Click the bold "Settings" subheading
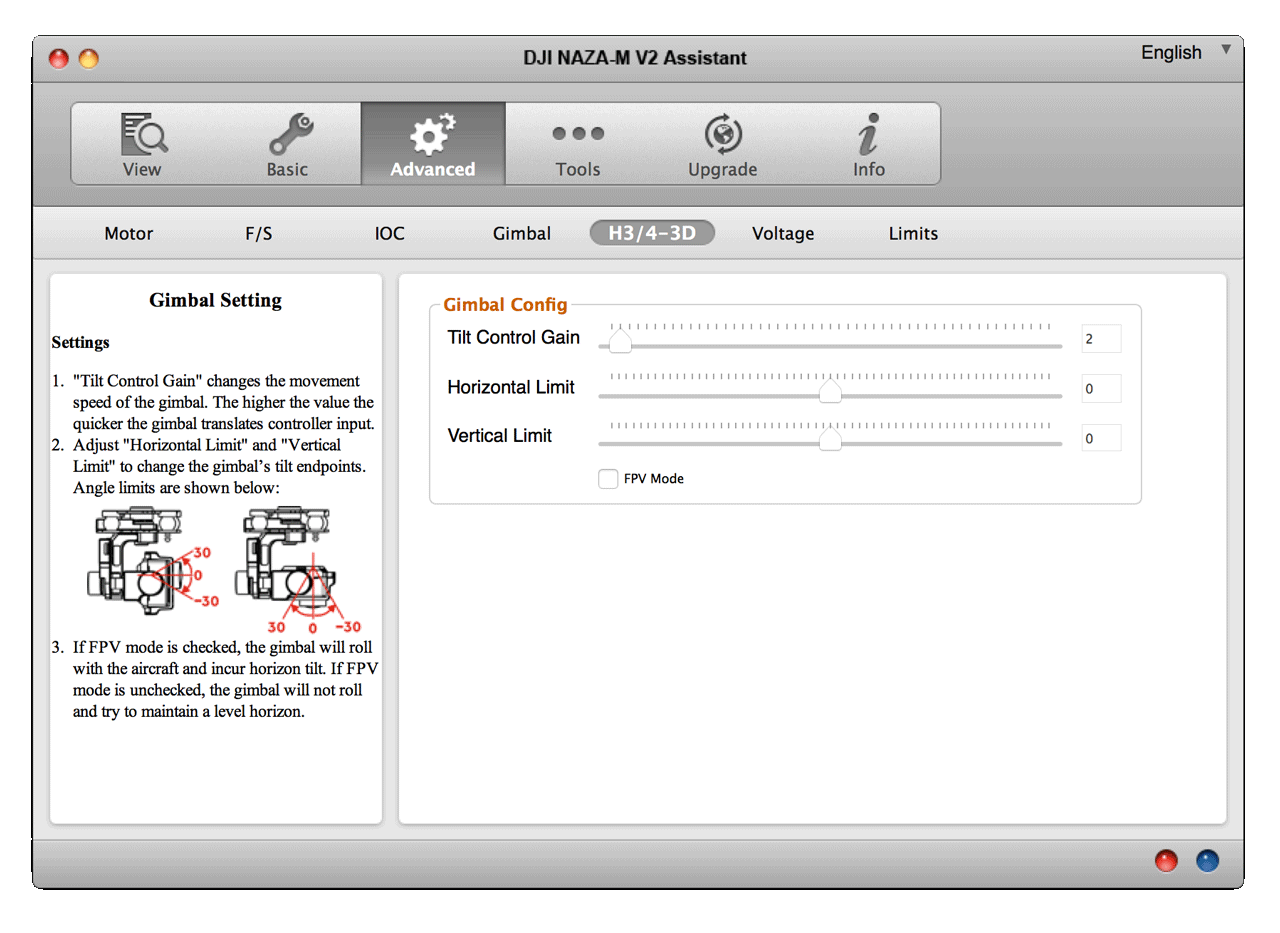The image size is (1280, 933). (81, 342)
